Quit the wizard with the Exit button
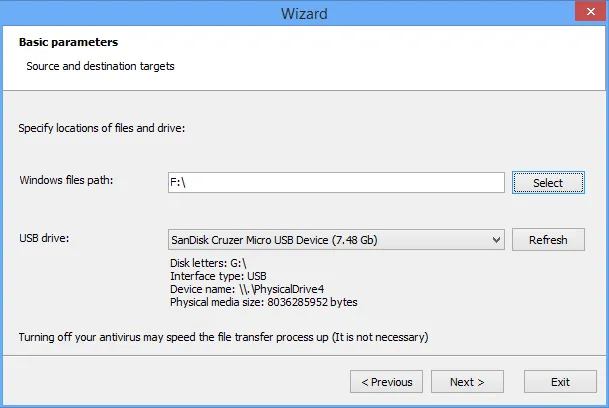609x408 pixels. pos(560,382)
